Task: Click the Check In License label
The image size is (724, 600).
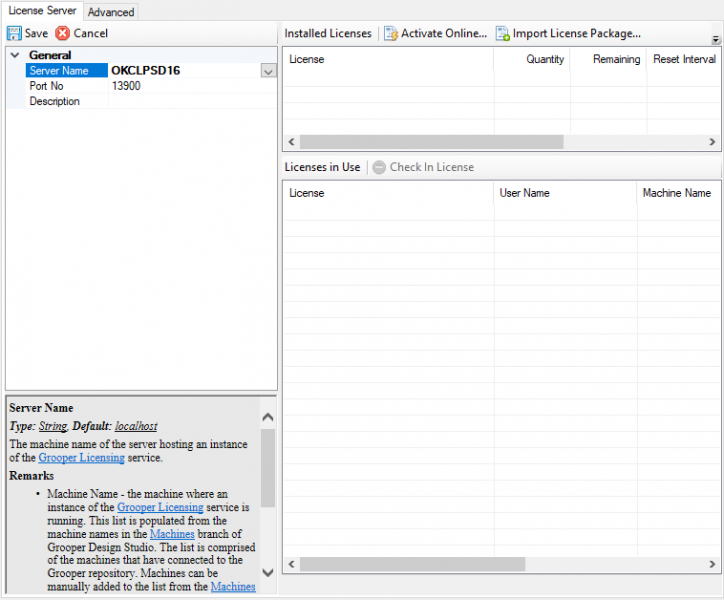Action: pos(432,167)
